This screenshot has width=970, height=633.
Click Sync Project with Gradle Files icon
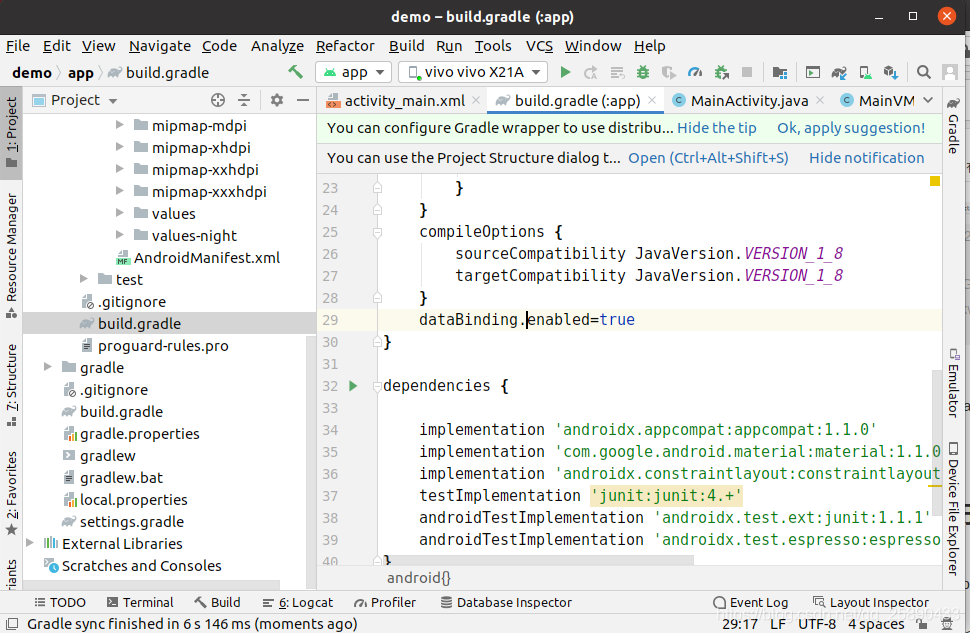pos(839,72)
